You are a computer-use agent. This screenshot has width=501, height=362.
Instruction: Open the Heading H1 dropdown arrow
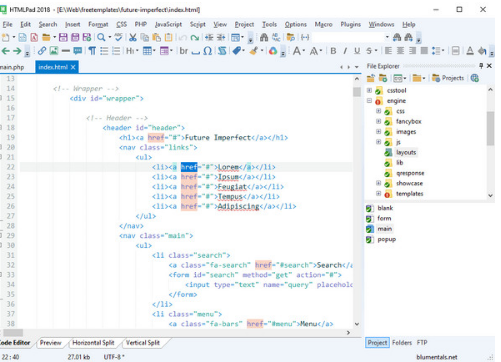137,51
